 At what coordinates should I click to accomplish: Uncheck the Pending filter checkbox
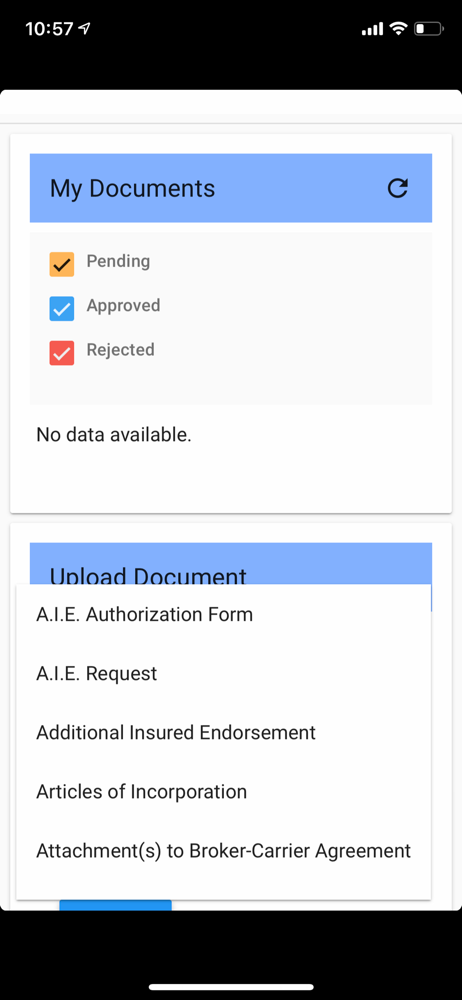coord(62,265)
